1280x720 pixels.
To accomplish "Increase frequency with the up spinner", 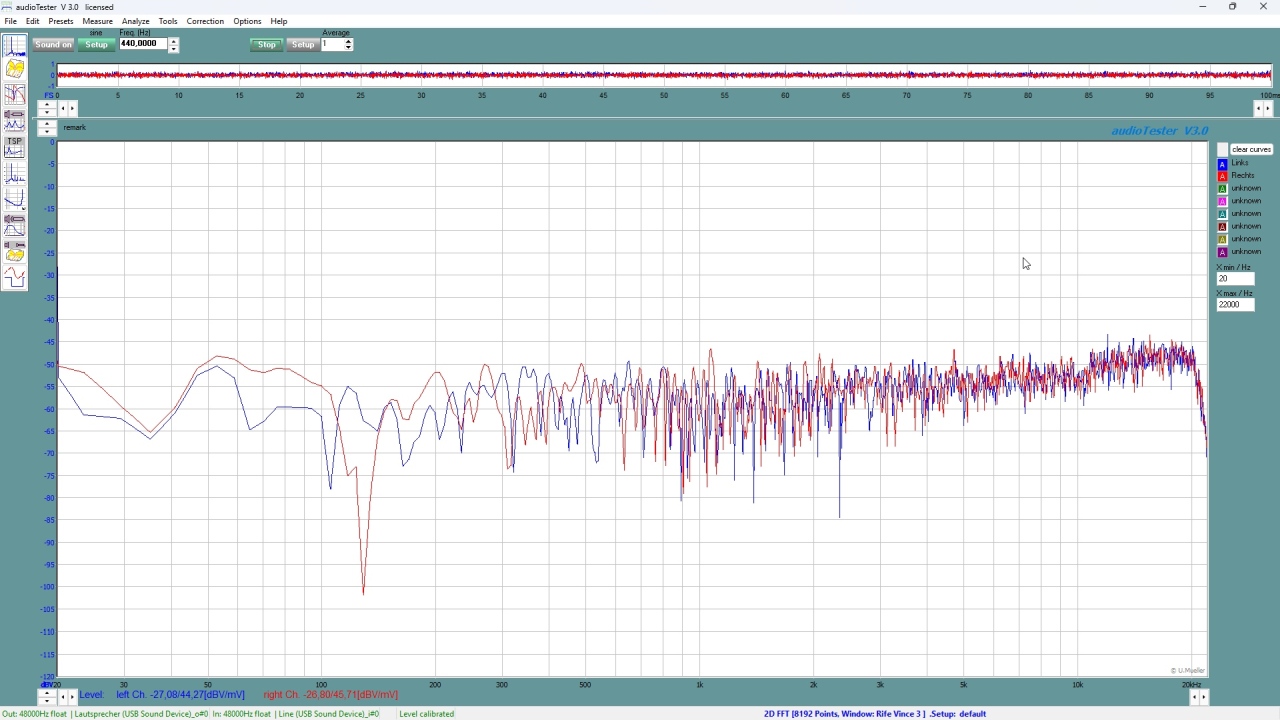I will (173, 41).
